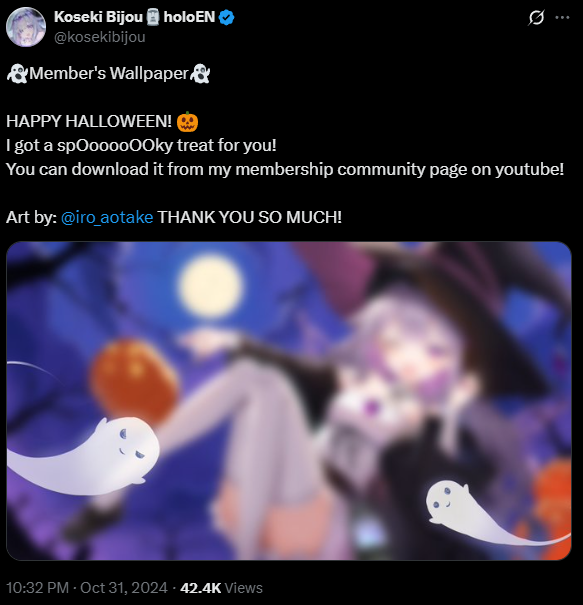Click ghost emoji before Member's Wallpaper
The height and width of the screenshot is (605, 583).
tap(17, 73)
